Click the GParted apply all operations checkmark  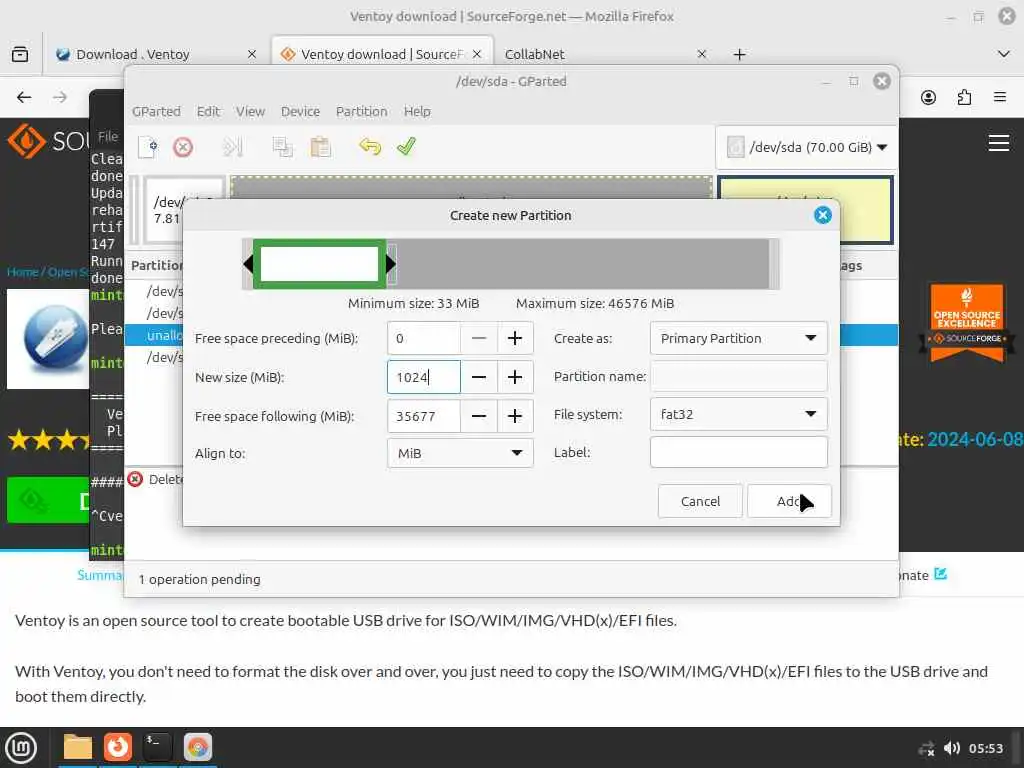(x=406, y=147)
